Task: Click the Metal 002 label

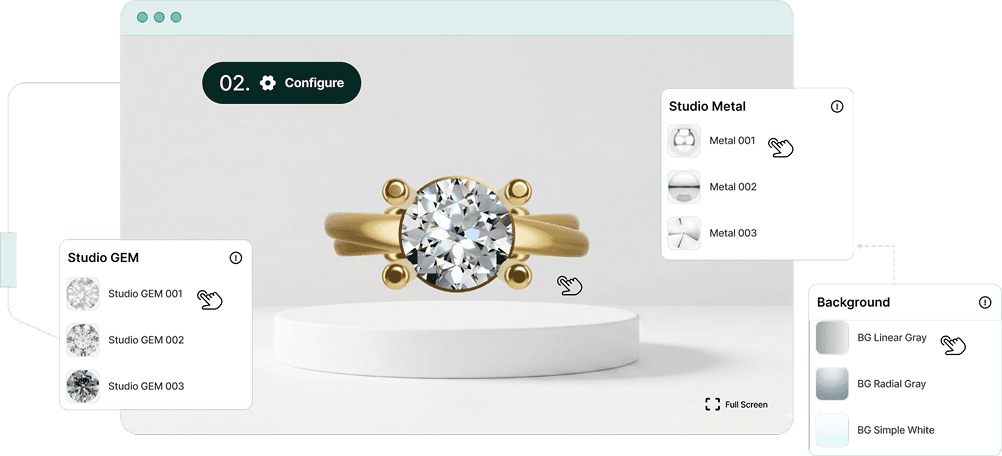Action: pyautogui.click(x=733, y=187)
